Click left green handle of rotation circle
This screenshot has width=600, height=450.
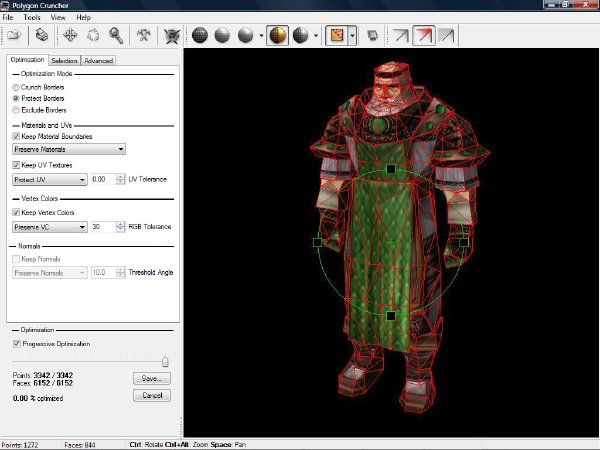tap(317, 242)
